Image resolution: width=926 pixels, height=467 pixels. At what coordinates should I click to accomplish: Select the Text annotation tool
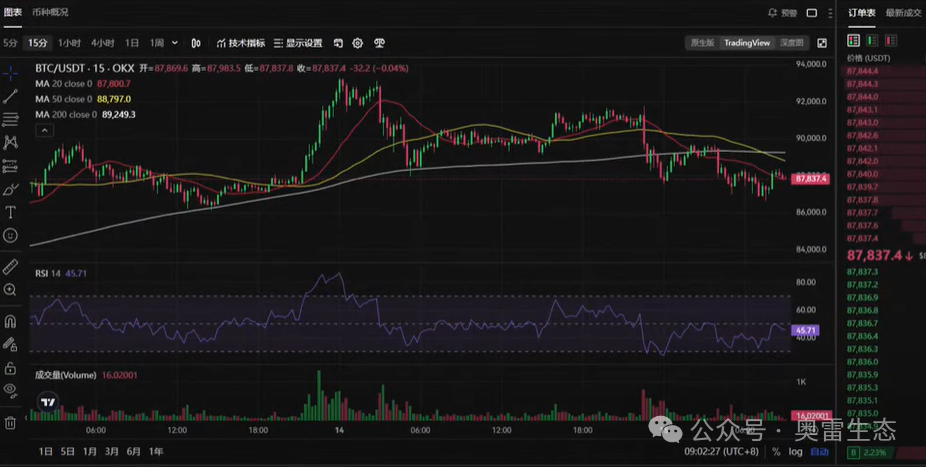point(10,213)
